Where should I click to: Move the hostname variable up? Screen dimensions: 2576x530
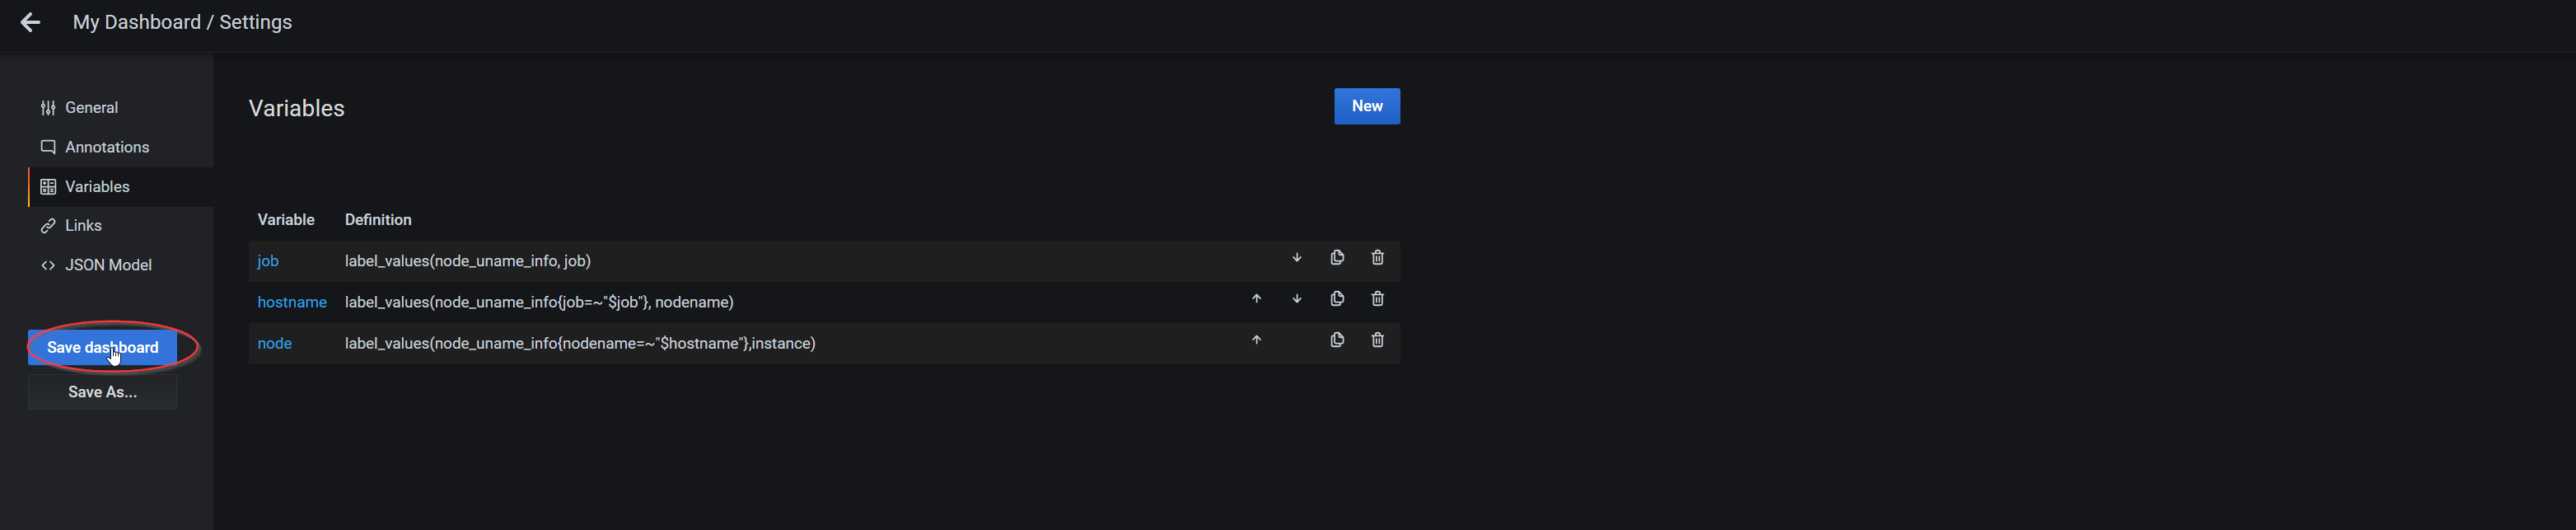[1257, 299]
